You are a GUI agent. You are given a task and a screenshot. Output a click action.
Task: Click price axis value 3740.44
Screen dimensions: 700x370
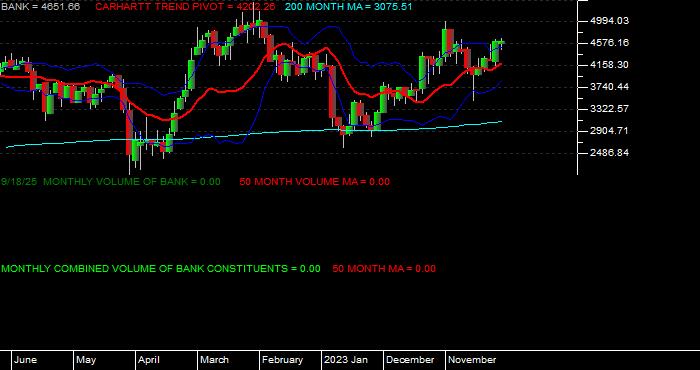click(x=609, y=87)
